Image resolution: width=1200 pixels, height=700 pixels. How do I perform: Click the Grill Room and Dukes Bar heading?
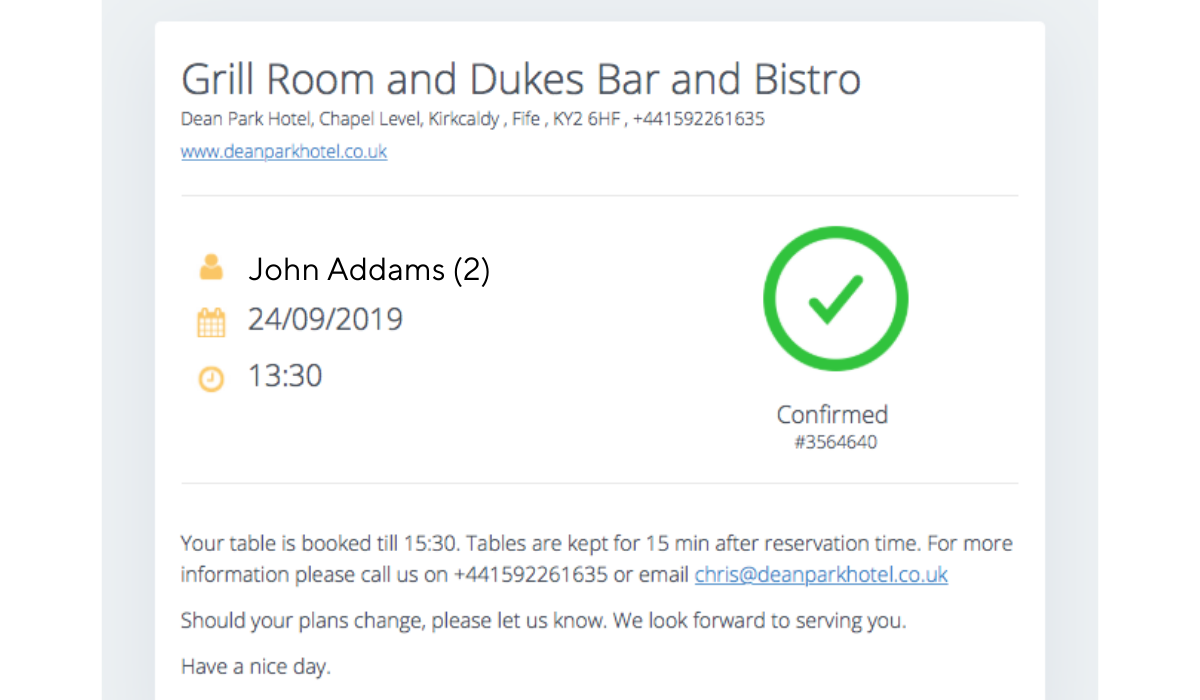pyautogui.click(x=521, y=79)
